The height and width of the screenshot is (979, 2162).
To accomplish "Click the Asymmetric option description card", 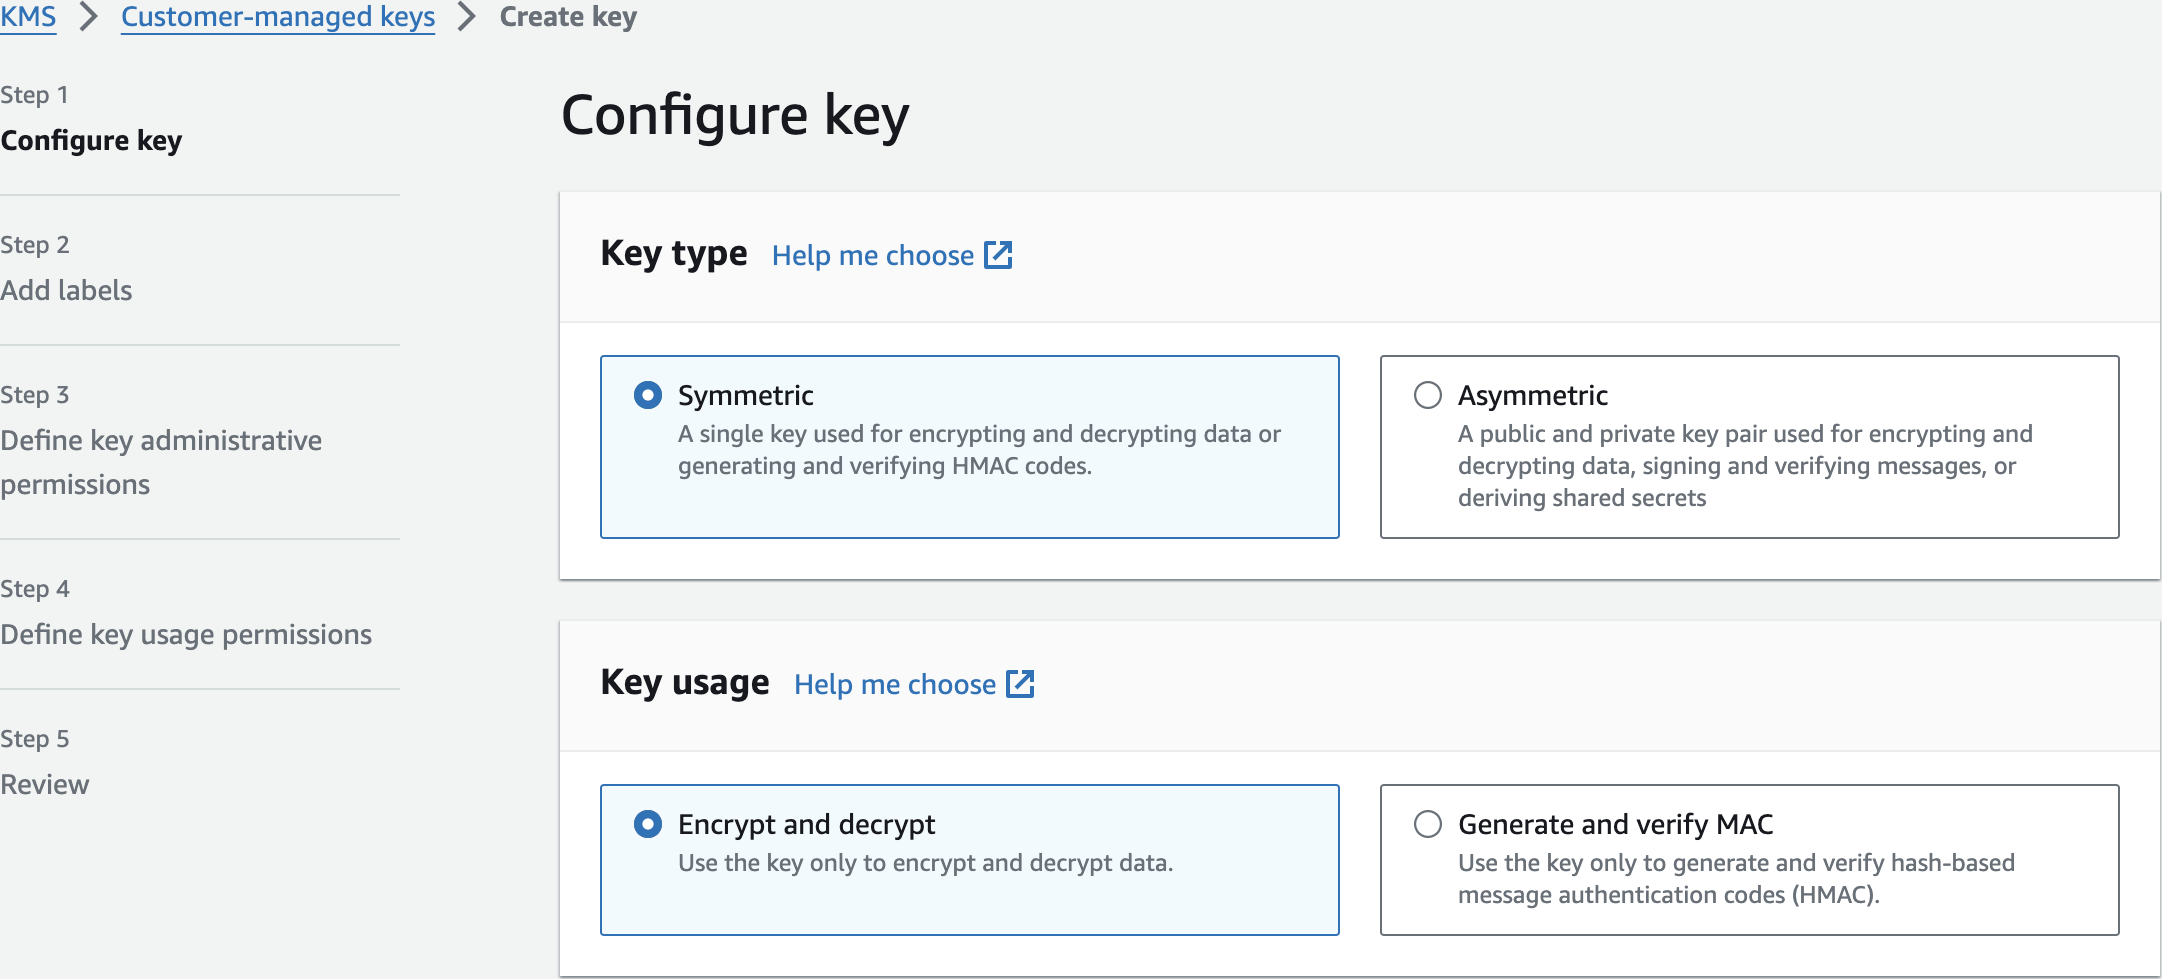I will click(x=1745, y=466).
